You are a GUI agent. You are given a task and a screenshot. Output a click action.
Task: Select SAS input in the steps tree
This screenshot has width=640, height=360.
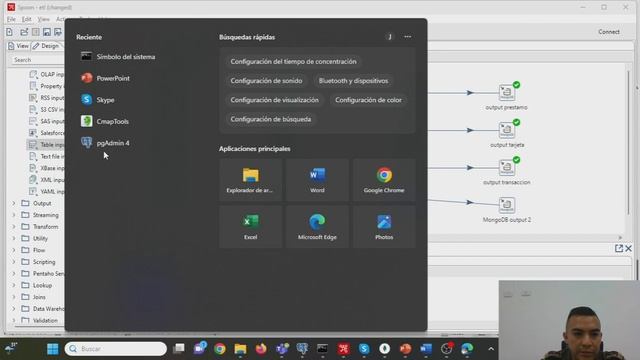coord(46,121)
